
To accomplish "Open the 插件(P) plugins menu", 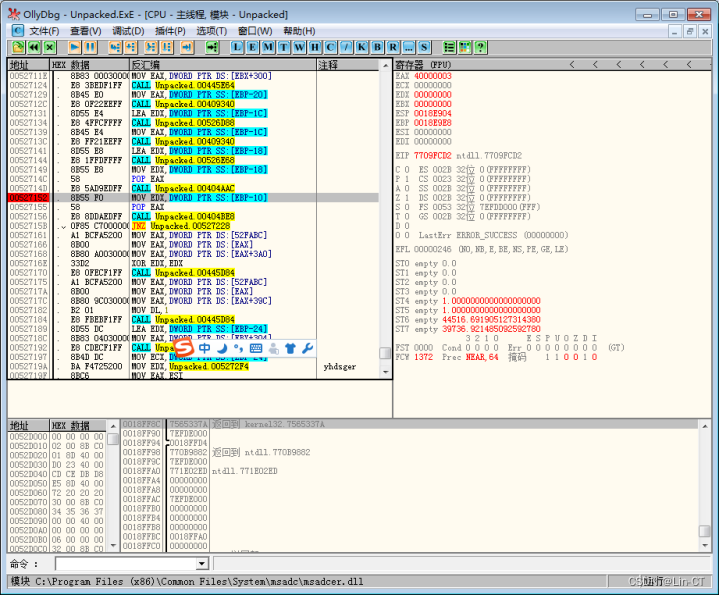I will [x=169, y=31].
